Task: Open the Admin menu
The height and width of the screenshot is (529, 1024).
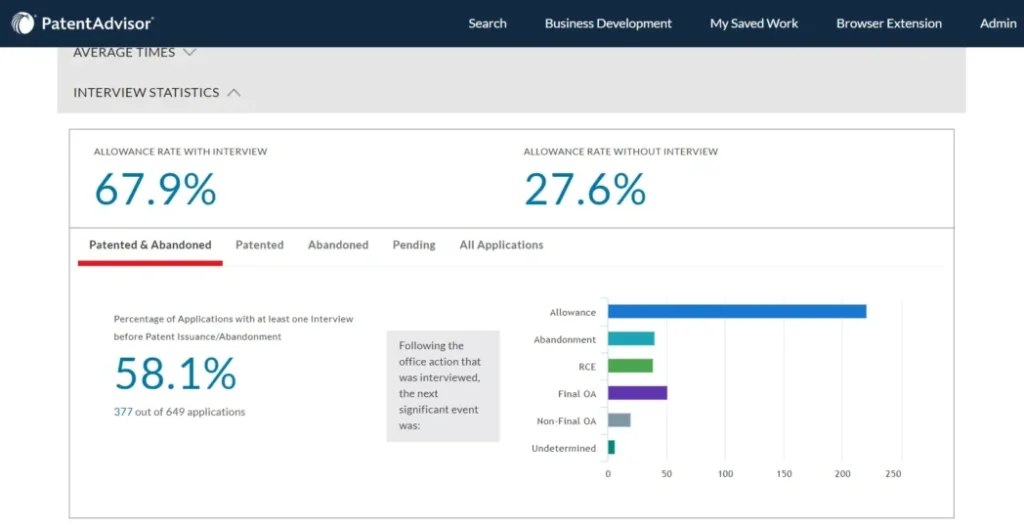Action: point(997,23)
